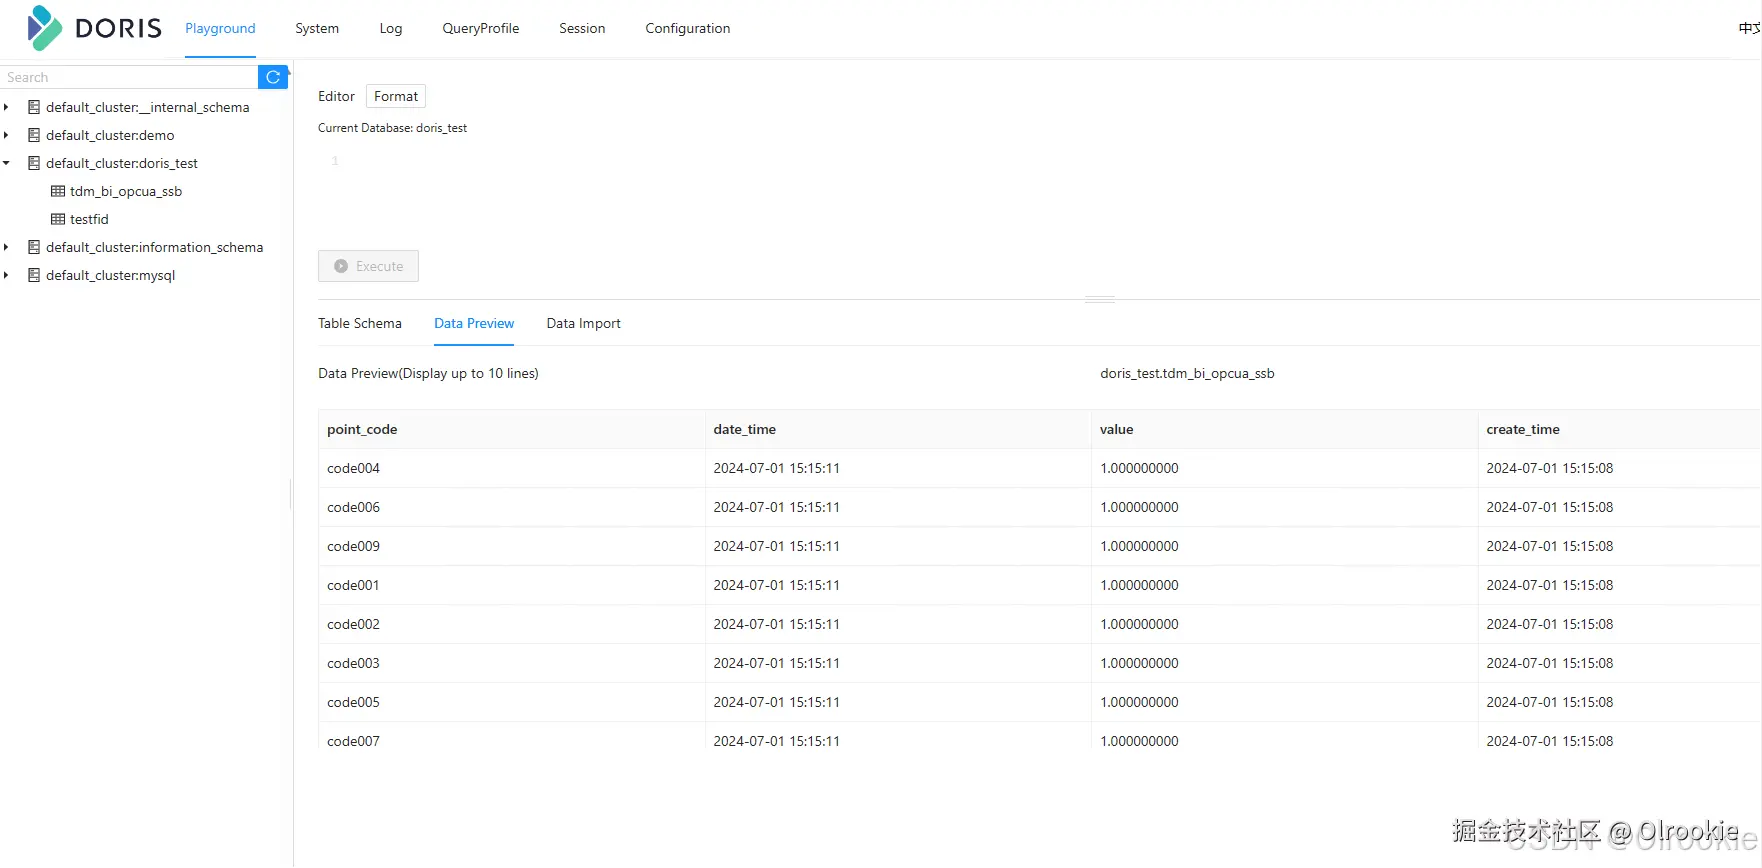Select default_cluster:information_schema in tree
Image resolution: width=1762 pixels, height=868 pixels.
(x=155, y=247)
